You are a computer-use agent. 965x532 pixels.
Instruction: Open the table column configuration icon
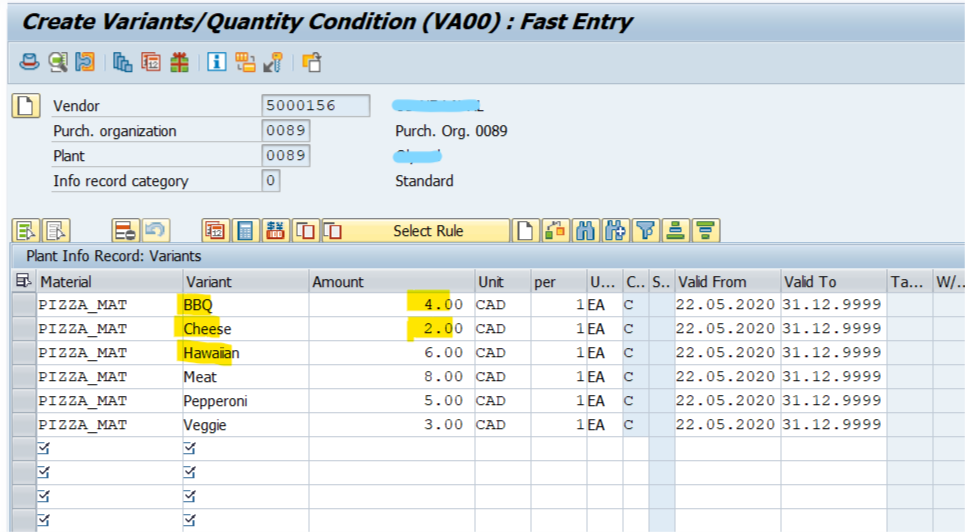tap(22, 282)
